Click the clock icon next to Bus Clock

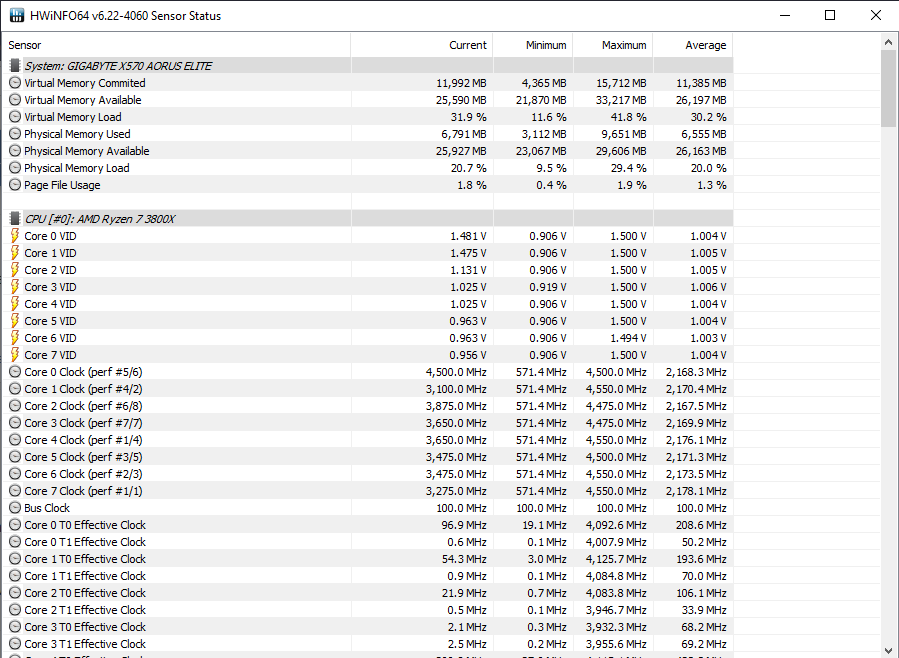pyautogui.click(x=15, y=508)
